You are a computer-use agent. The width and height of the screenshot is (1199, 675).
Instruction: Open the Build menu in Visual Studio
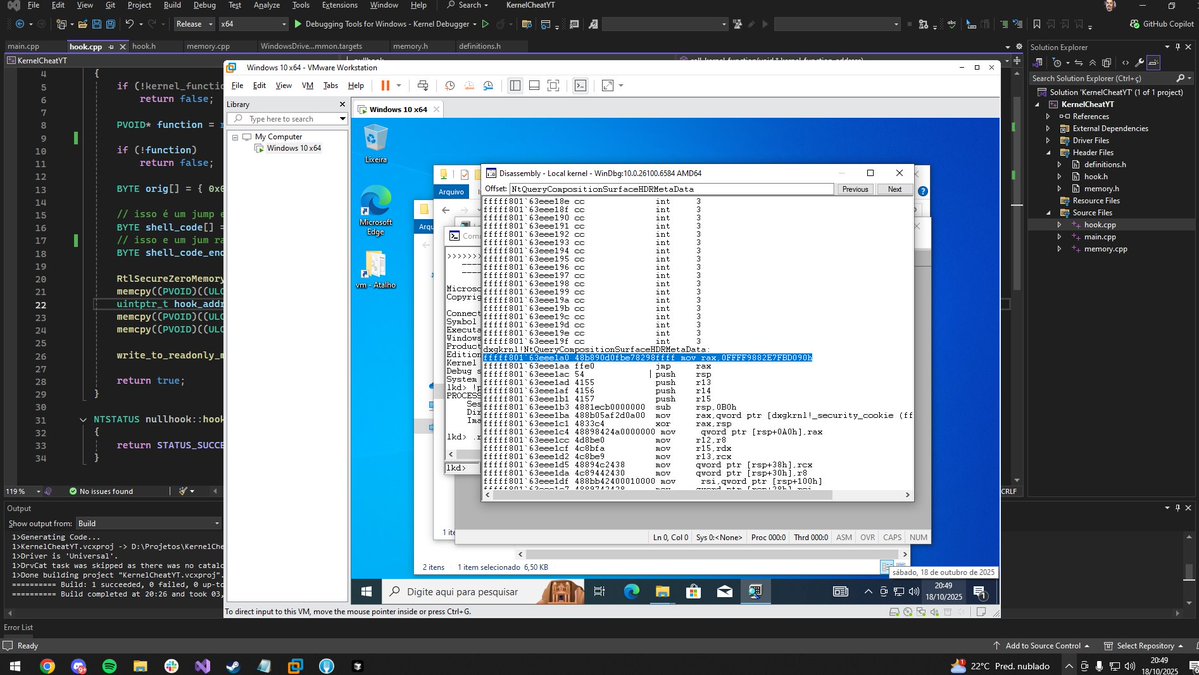tap(172, 5)
